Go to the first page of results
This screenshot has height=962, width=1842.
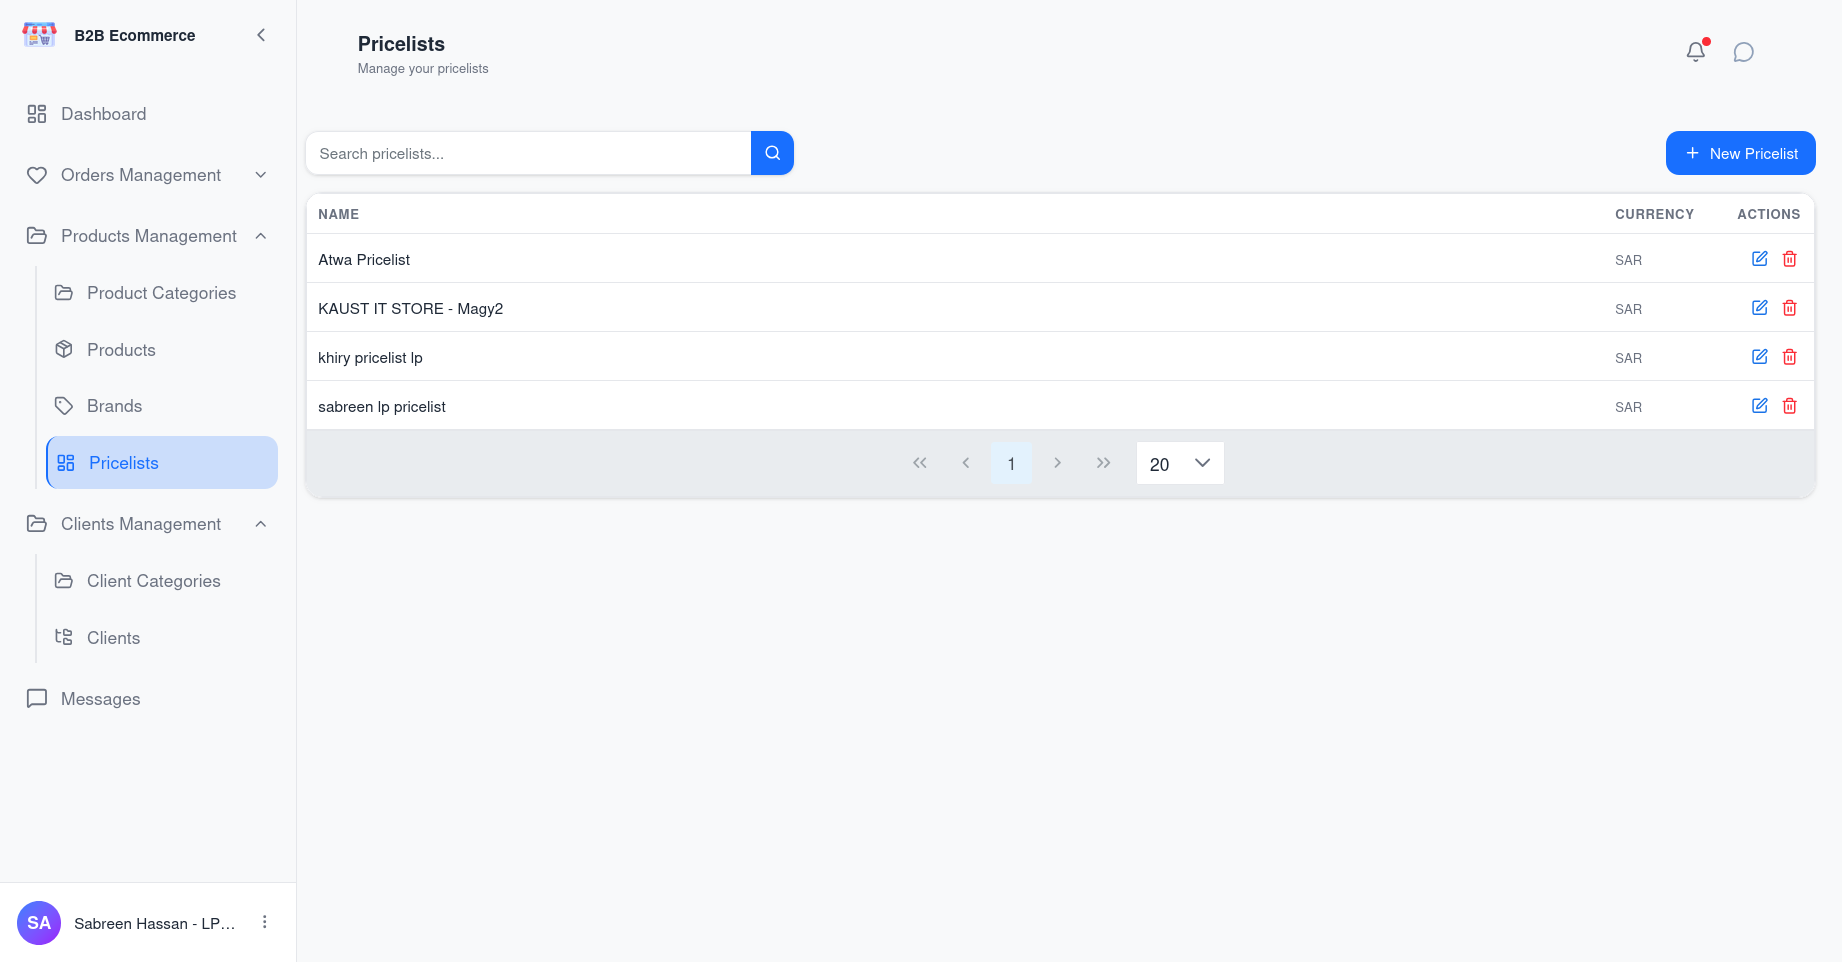pyautogui.click(x=920, y=463)
